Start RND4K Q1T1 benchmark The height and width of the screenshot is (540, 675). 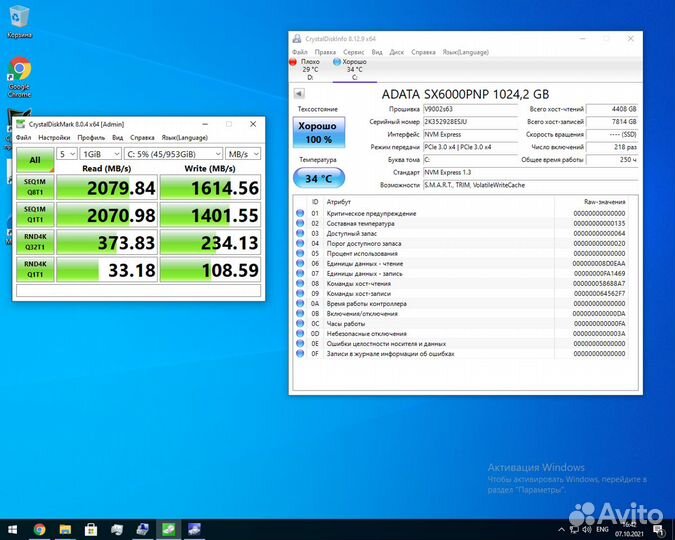tap(35, 269)
